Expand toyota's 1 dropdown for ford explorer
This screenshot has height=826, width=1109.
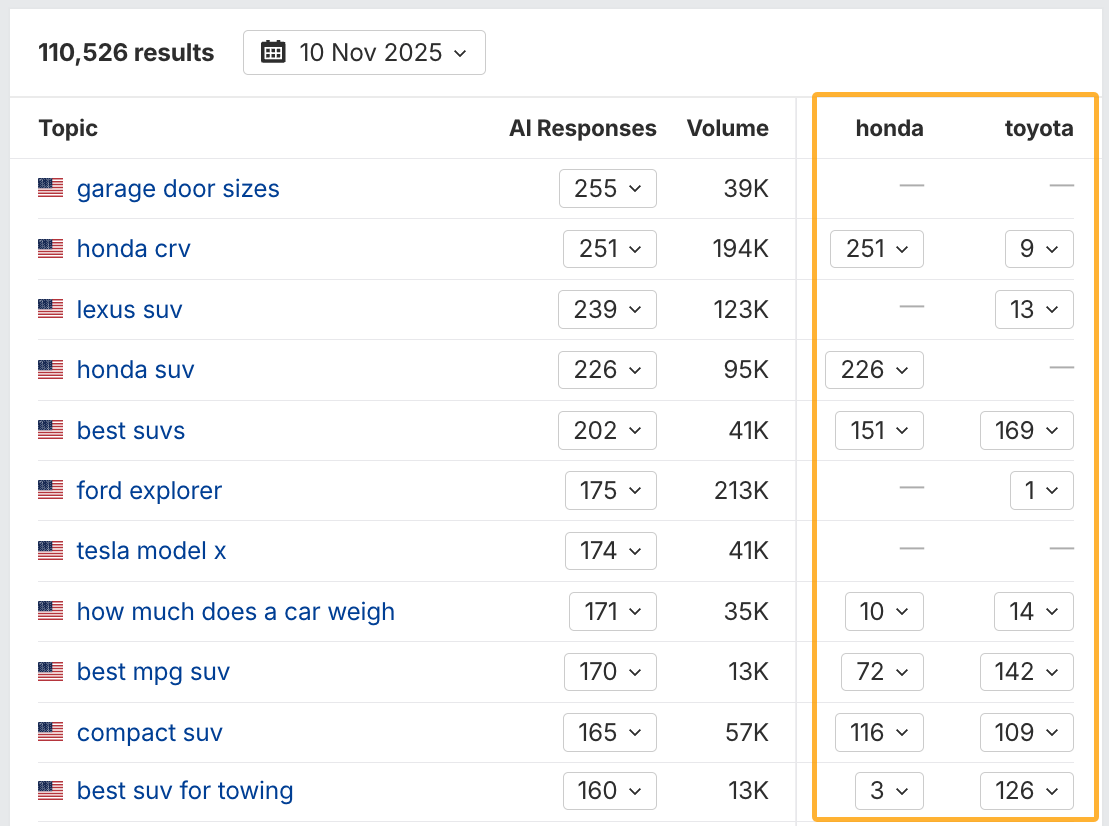1041,490
